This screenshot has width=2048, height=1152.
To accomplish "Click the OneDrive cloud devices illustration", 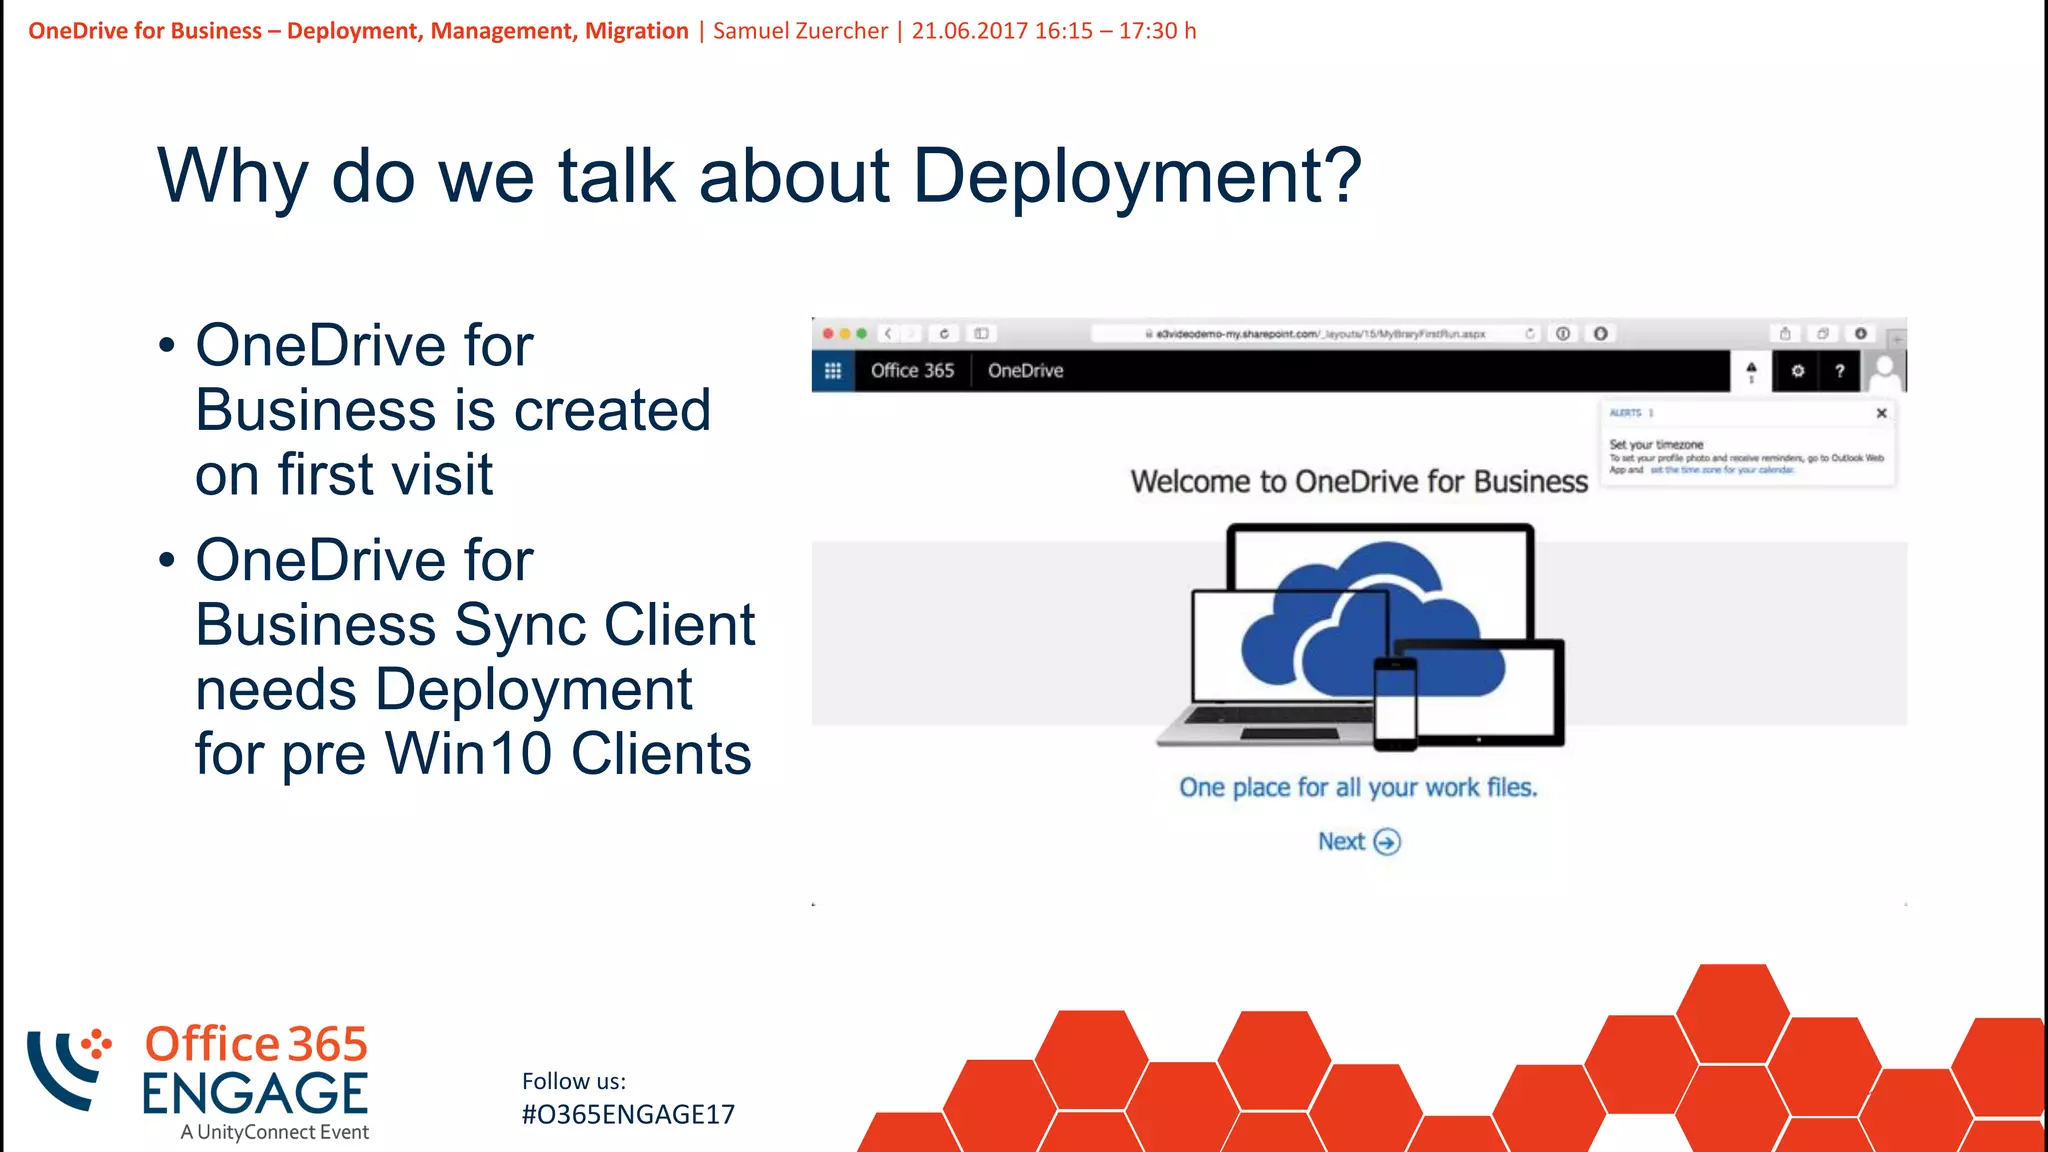I will pos(1360,637).
